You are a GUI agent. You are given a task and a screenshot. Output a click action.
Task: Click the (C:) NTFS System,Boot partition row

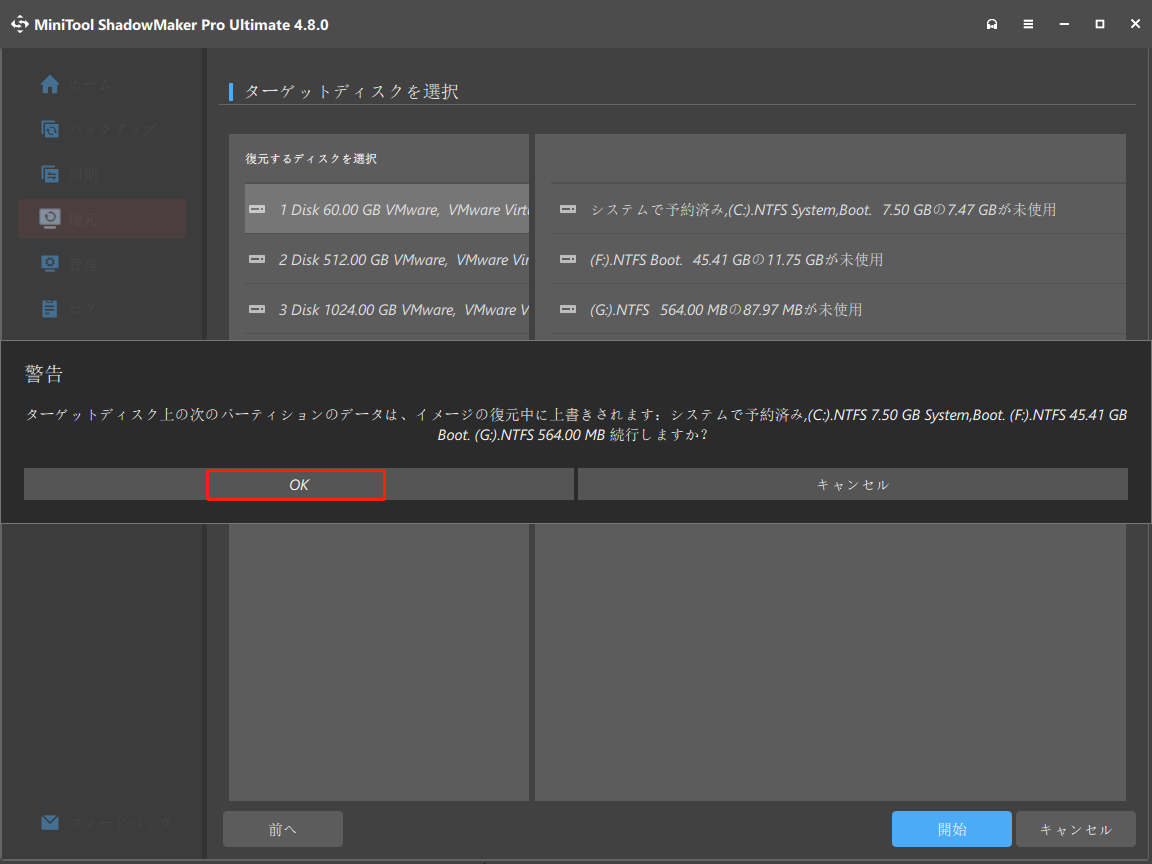(x=838, y=209)
